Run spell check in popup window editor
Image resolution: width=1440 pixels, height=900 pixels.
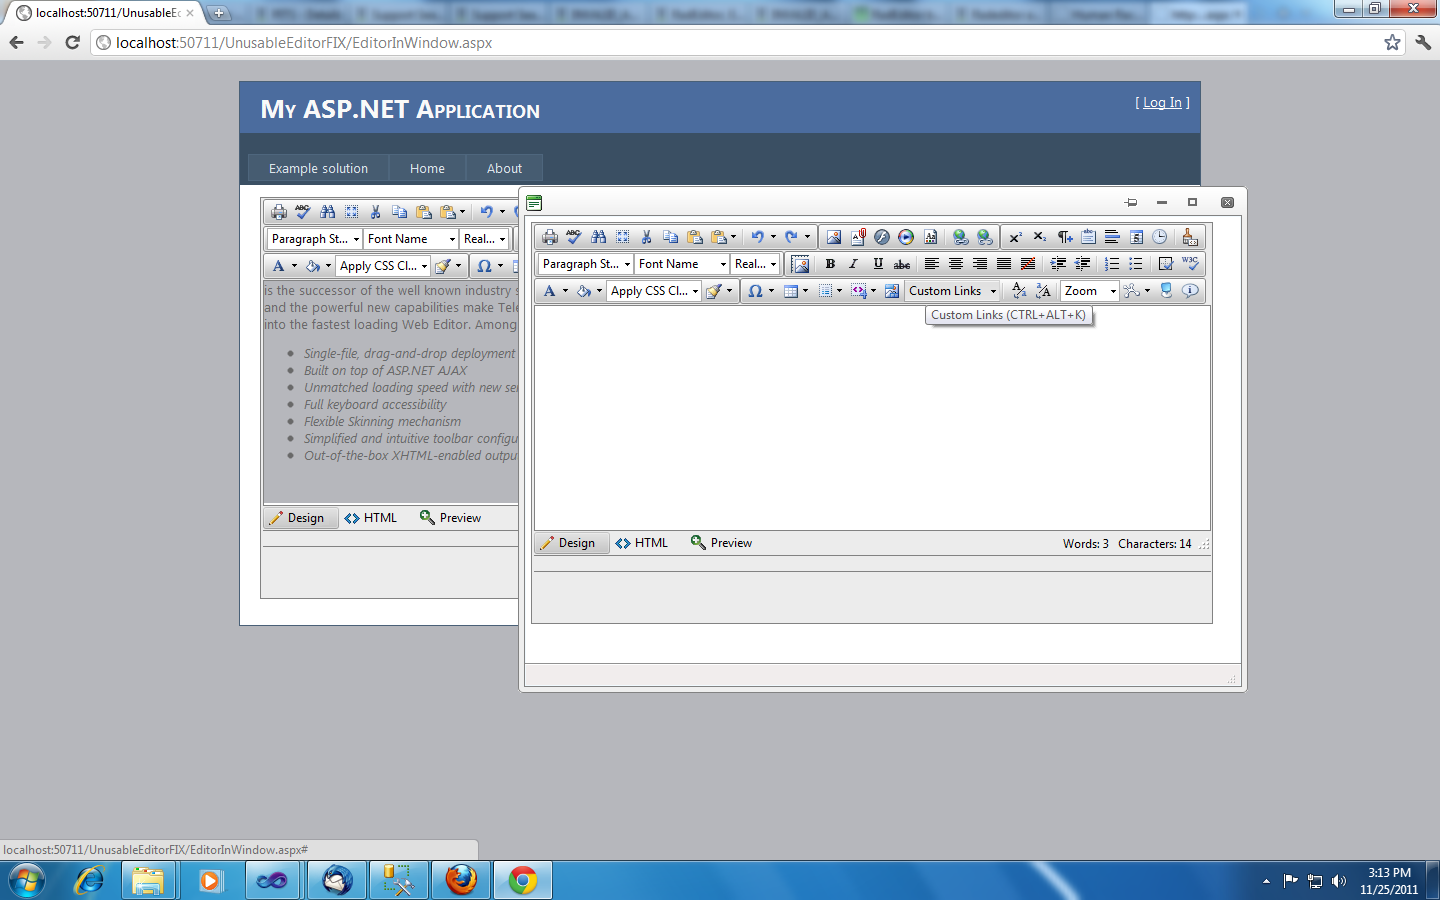[574, 237]
